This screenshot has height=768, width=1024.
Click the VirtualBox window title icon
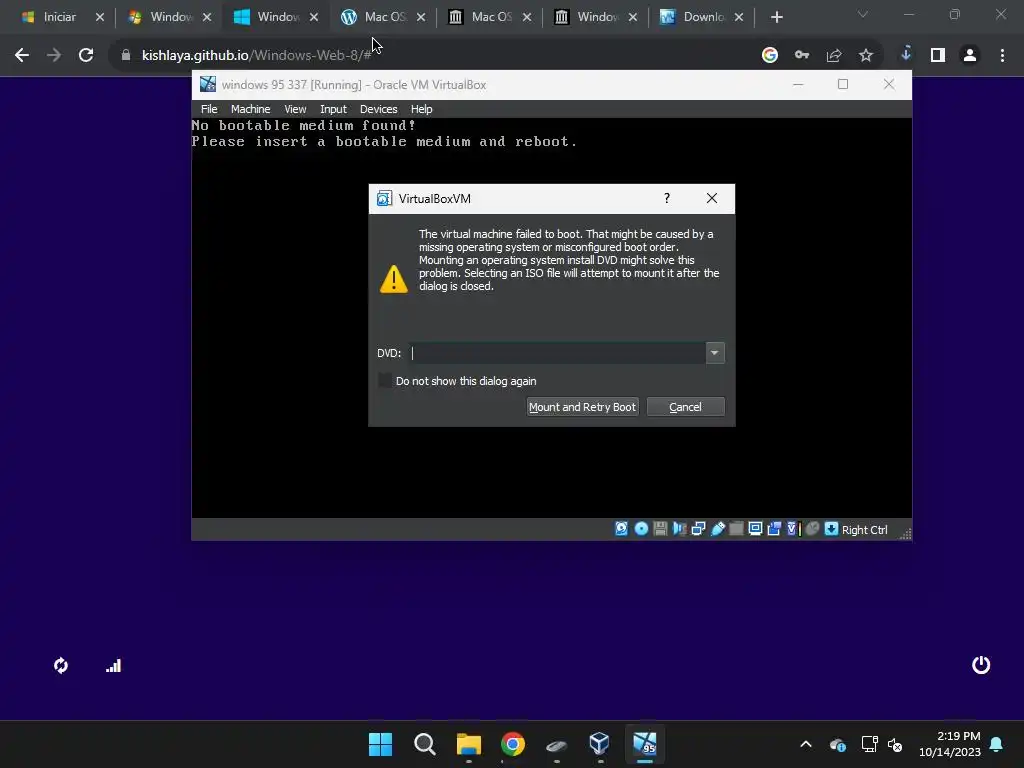(x=208, y=84)
